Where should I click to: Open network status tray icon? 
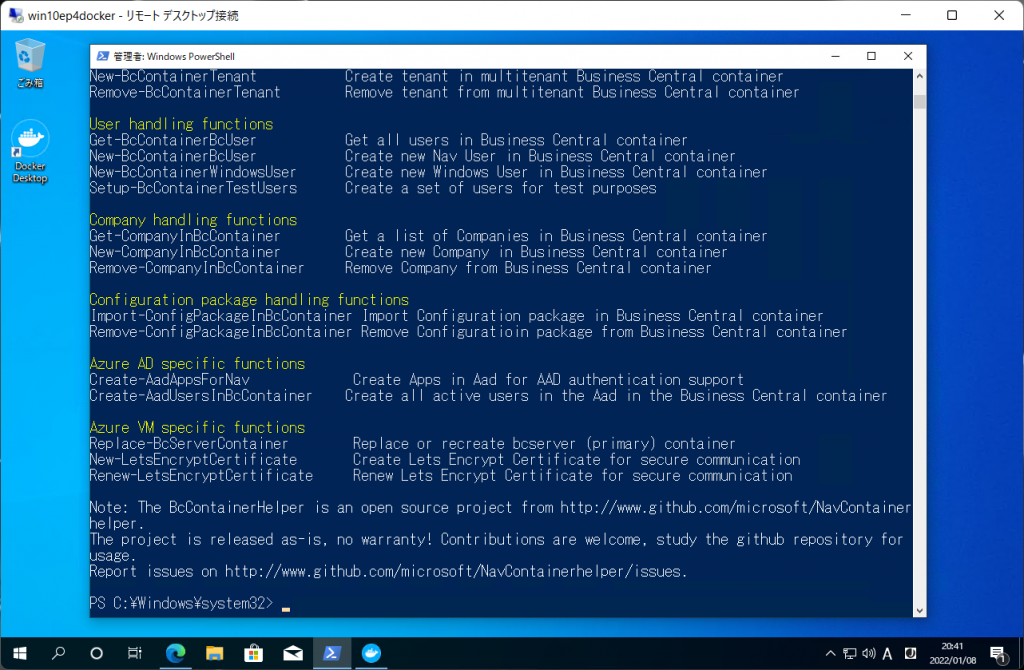click(850, 653)
